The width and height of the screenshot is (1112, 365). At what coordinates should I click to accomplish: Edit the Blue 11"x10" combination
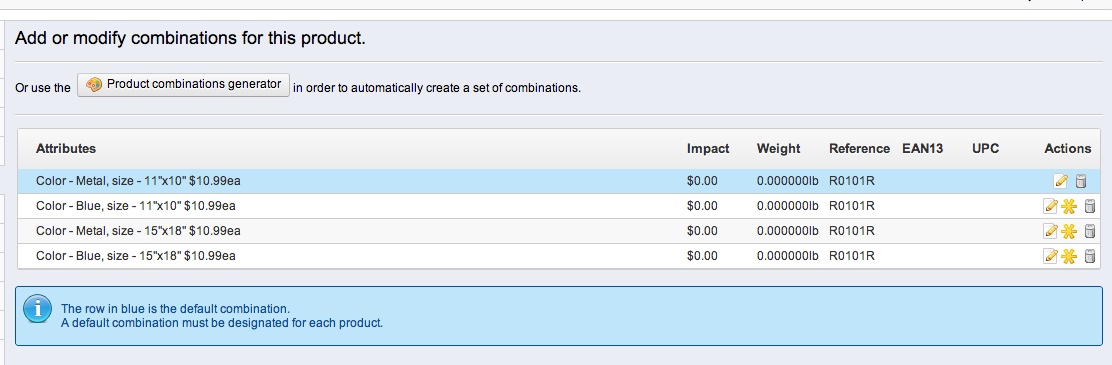pyautogui.click(x=1051, y=206)
